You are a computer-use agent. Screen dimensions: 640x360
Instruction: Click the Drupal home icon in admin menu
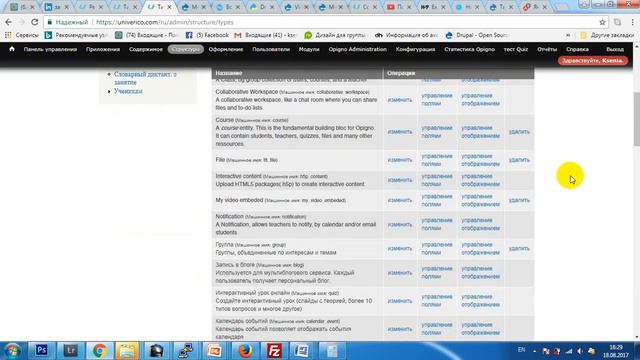pyautogui.click(x=12, y=49)
